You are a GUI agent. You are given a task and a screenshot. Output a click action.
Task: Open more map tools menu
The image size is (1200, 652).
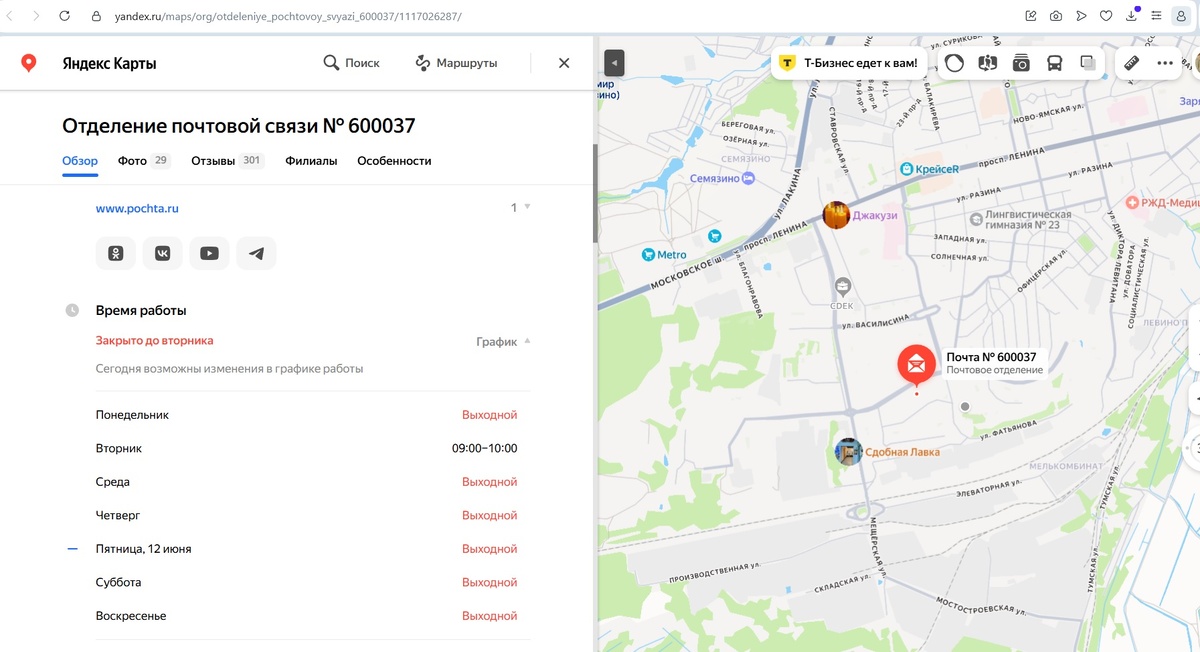point(1164,63)
